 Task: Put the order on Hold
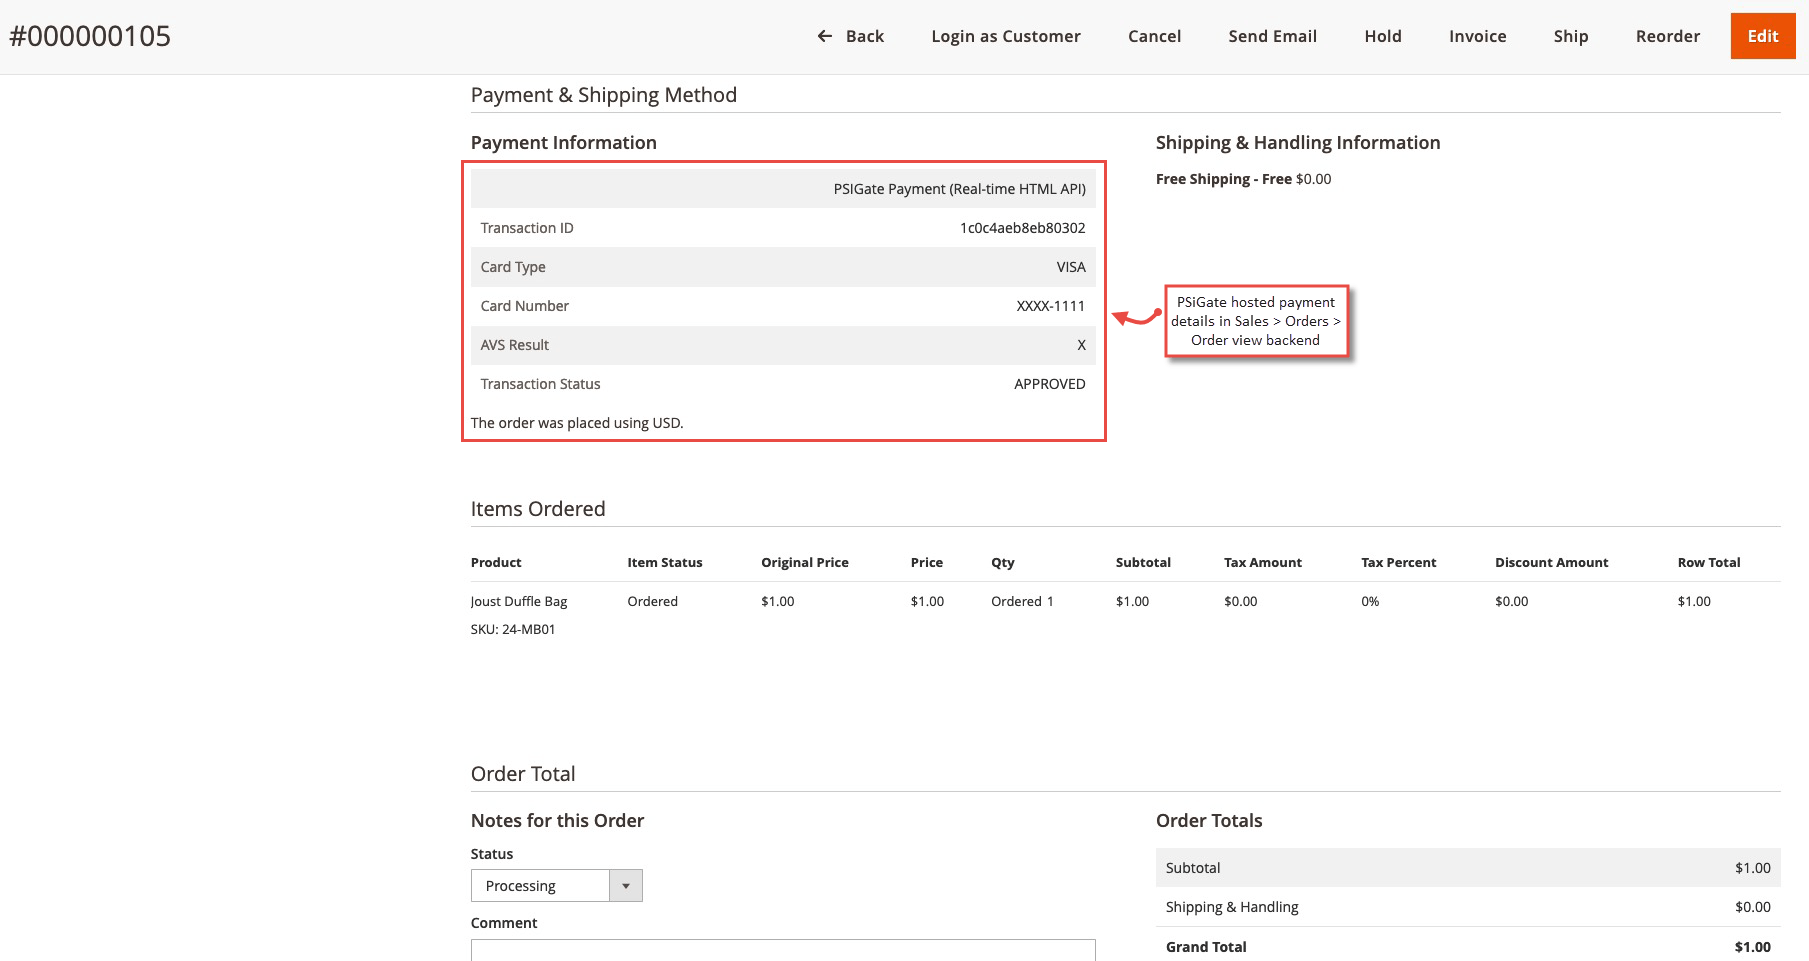tap(1382, 36)
